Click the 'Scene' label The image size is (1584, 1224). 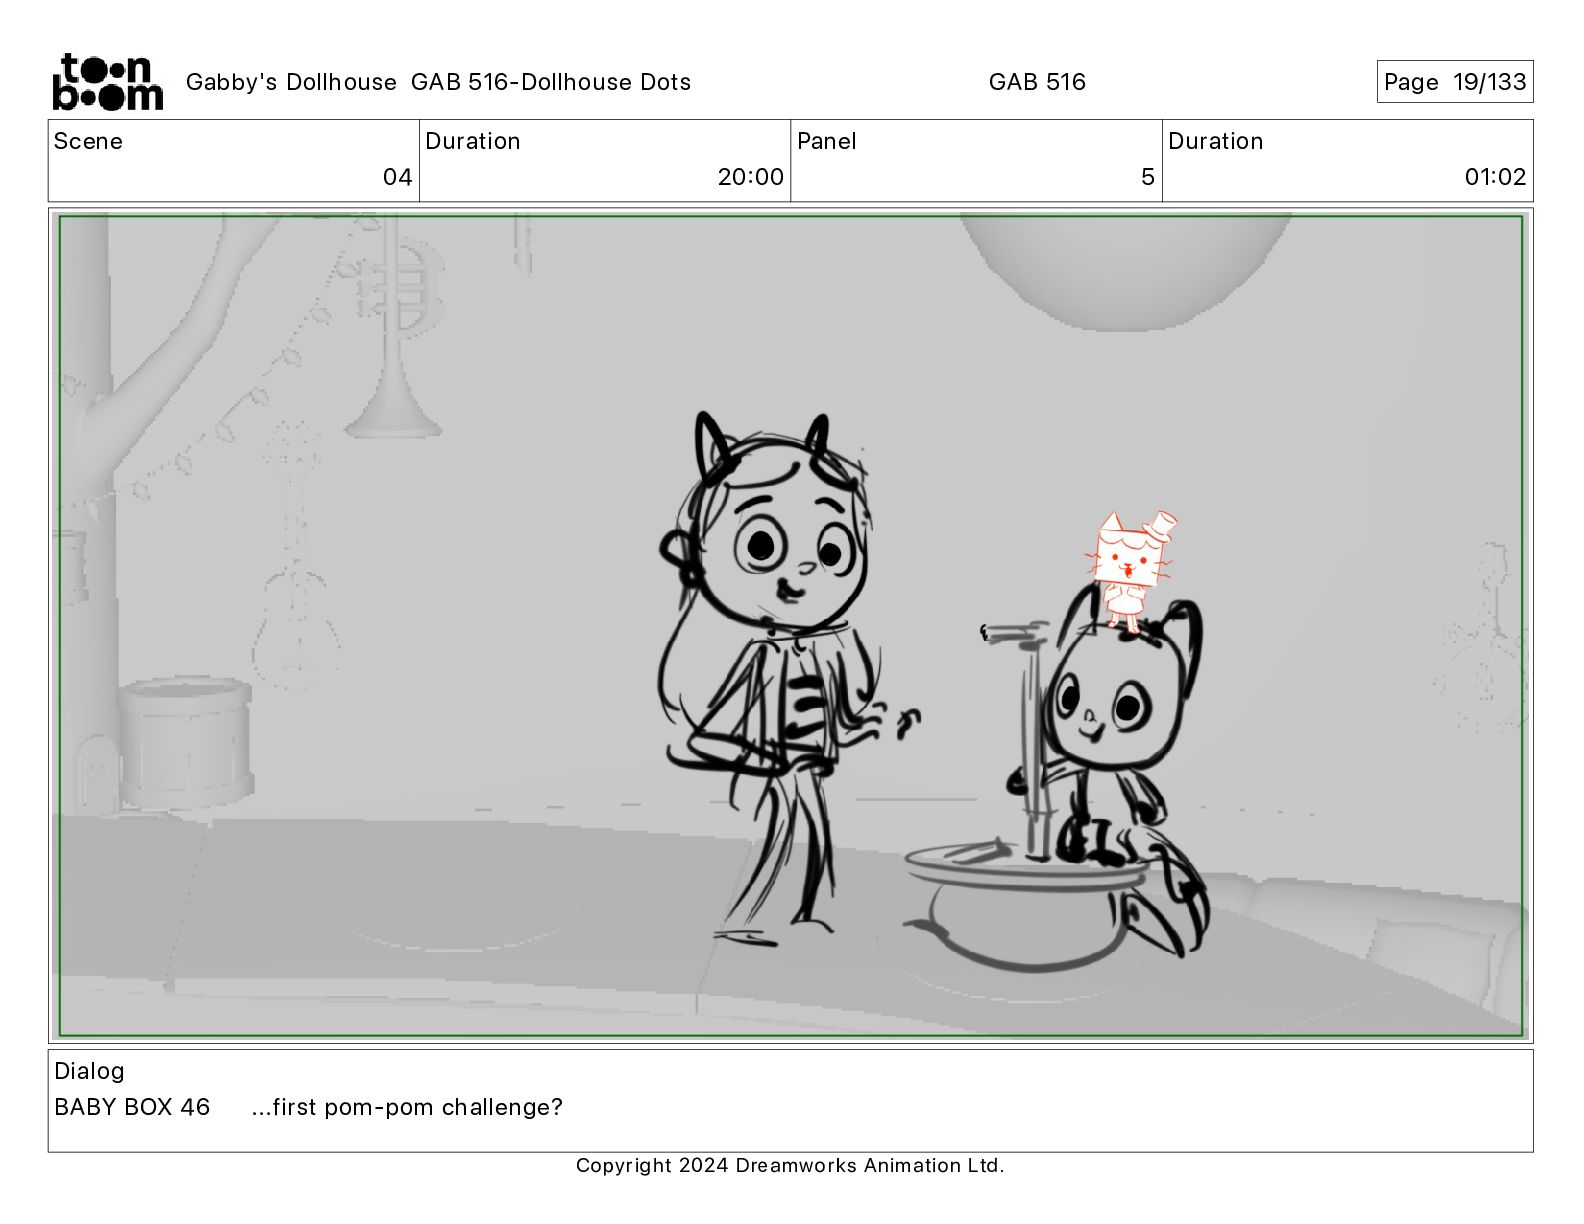point(88,141)
